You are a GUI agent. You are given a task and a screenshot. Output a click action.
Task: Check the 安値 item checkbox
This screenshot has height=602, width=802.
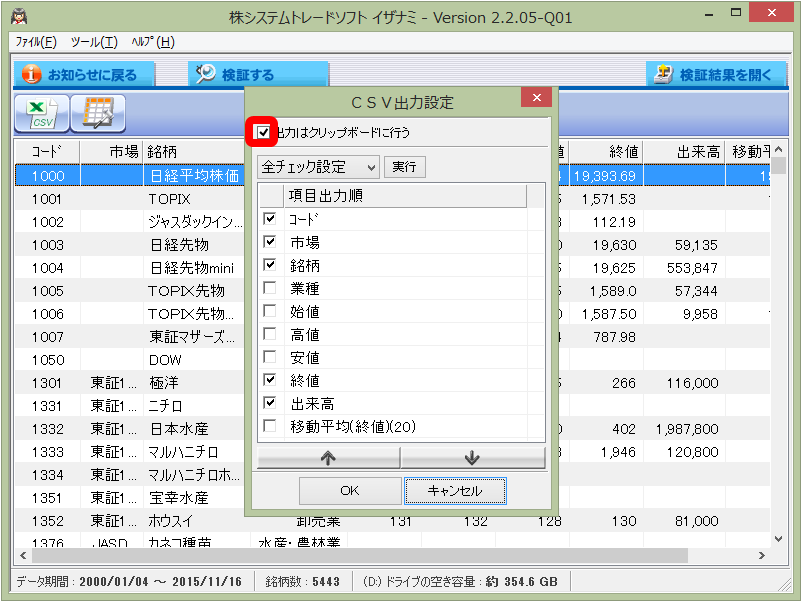pos(270,357)
